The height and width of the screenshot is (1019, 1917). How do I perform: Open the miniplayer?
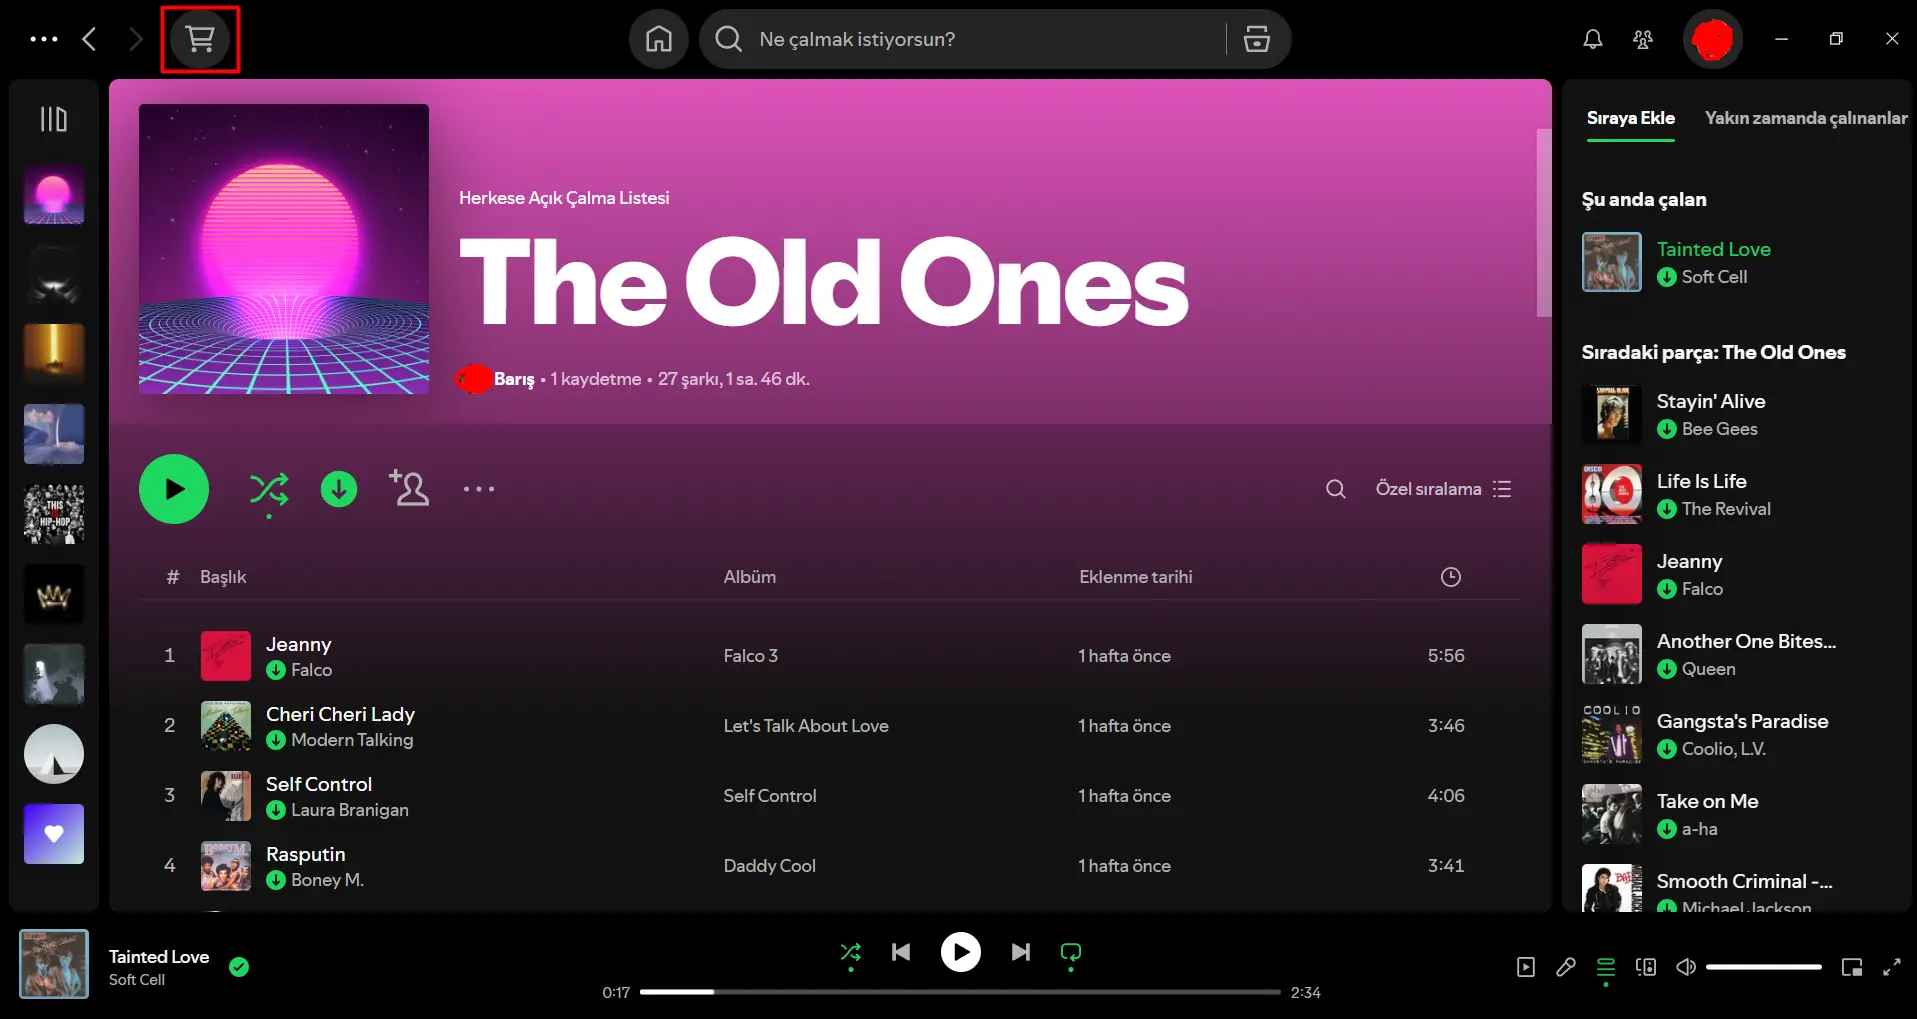click(x=1852, y=967)
